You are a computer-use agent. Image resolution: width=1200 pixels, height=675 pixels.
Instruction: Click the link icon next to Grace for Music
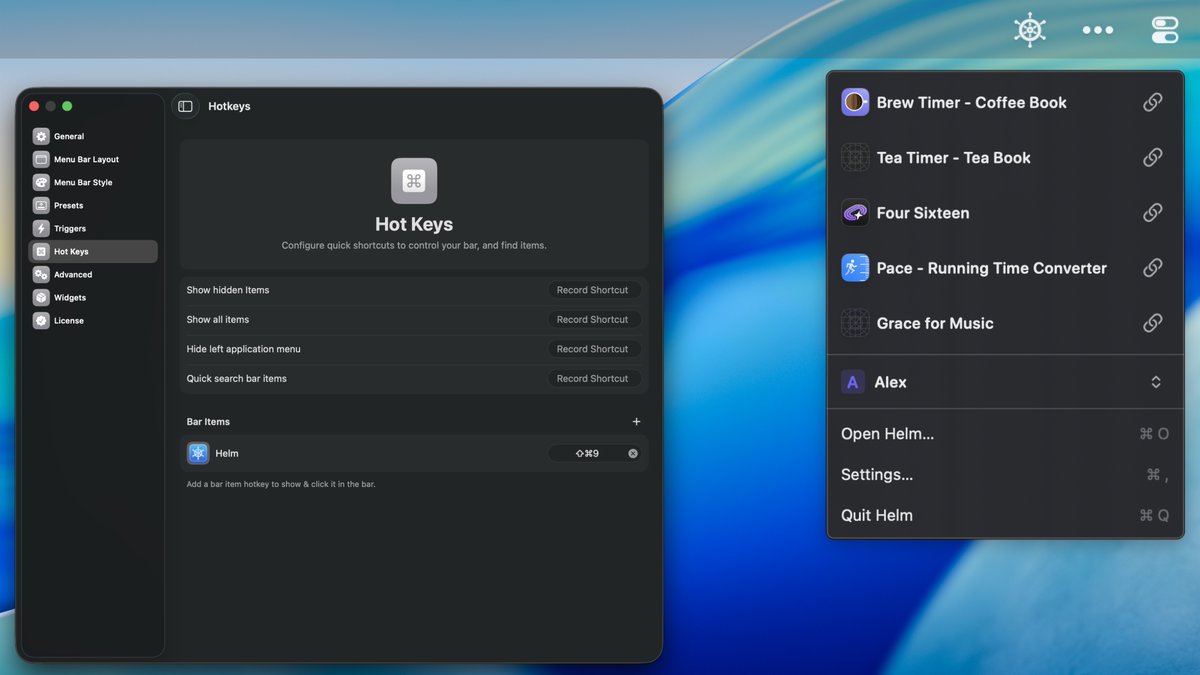pyautogui.click(x=1152, y=323)
